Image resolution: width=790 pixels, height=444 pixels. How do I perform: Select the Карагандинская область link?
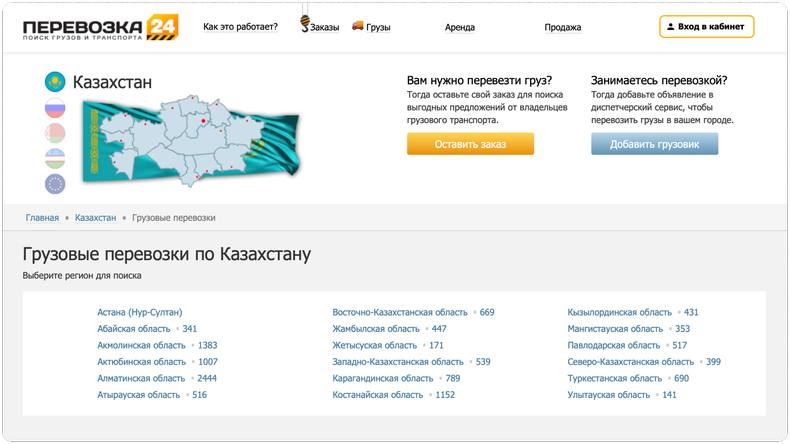tap(383, 378)
